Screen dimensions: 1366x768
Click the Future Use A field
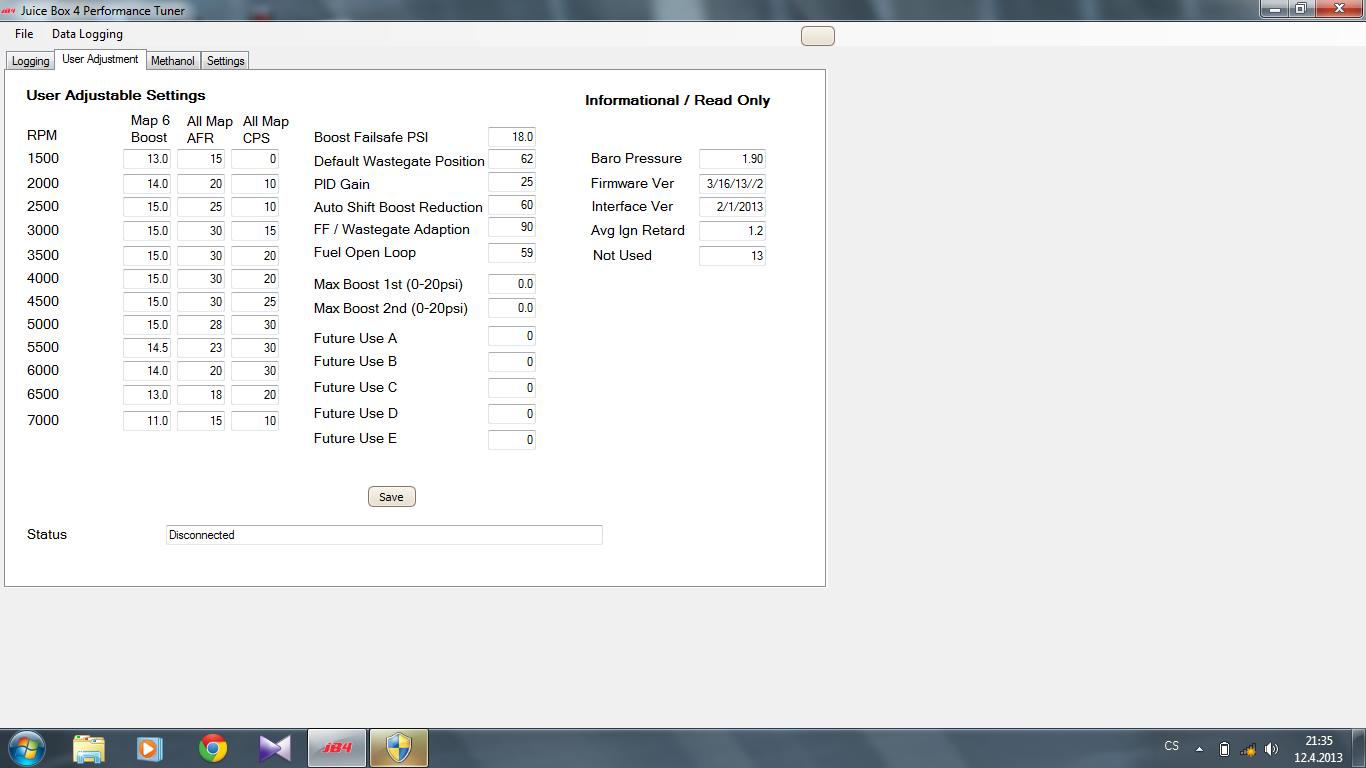coord(512,336)
